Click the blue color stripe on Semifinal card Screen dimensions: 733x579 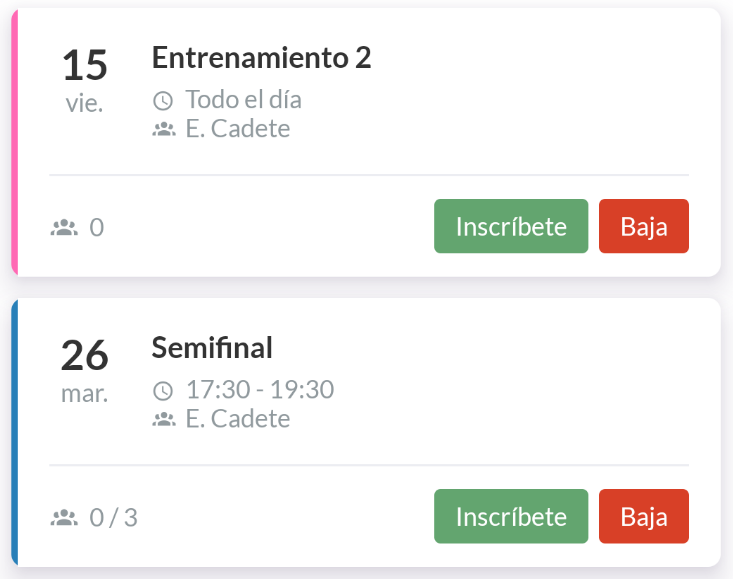(x=15, y=432)
